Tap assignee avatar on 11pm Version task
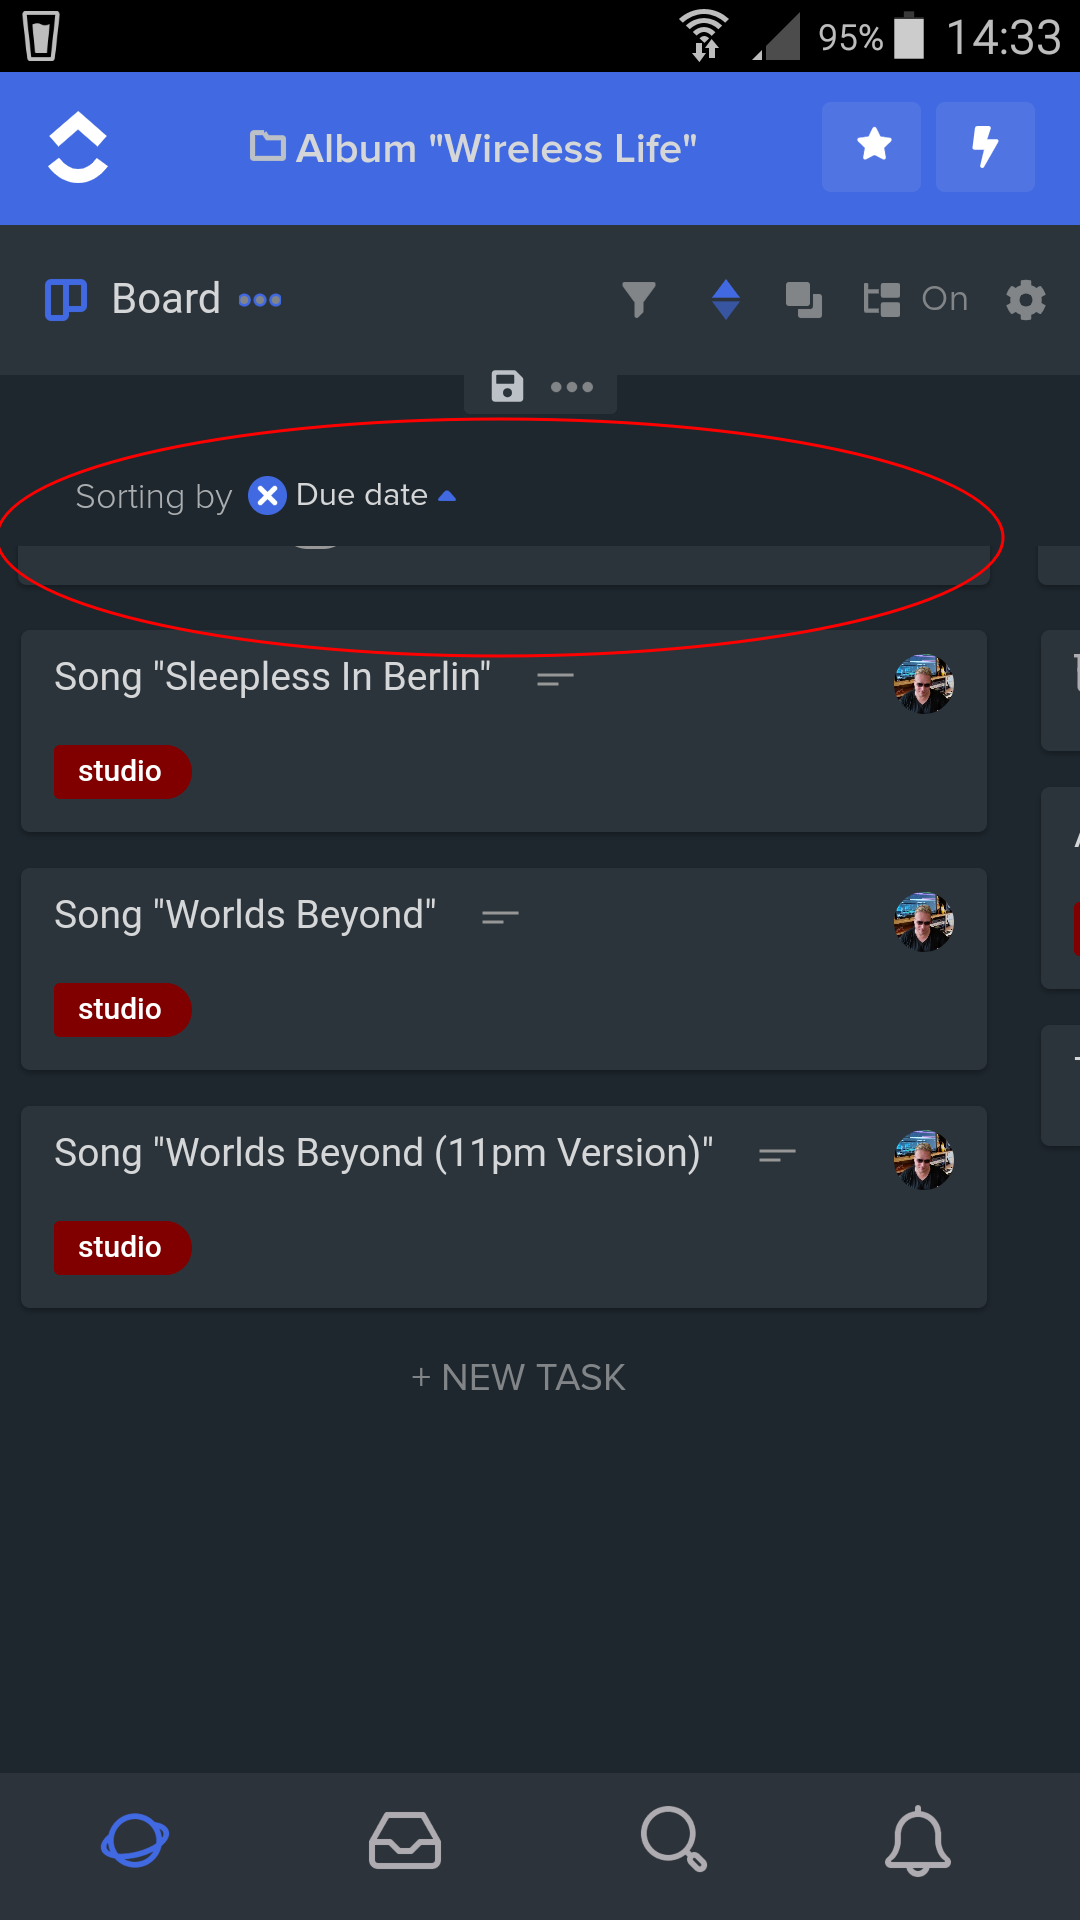1080x1920 pixels. tap(923, 1160)
